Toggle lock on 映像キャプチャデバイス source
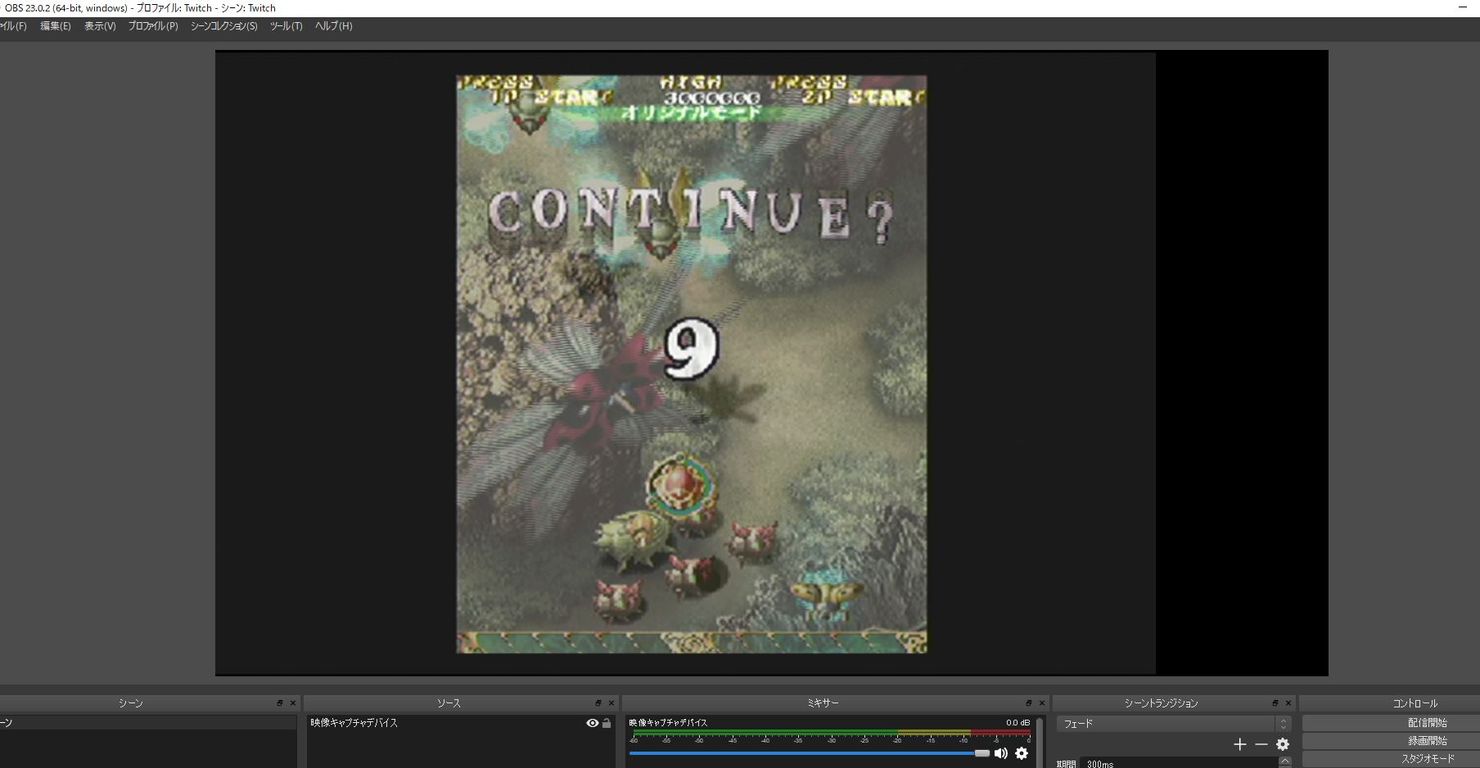The width and height of the screenshot is (1480, 768). click(606, 723)
